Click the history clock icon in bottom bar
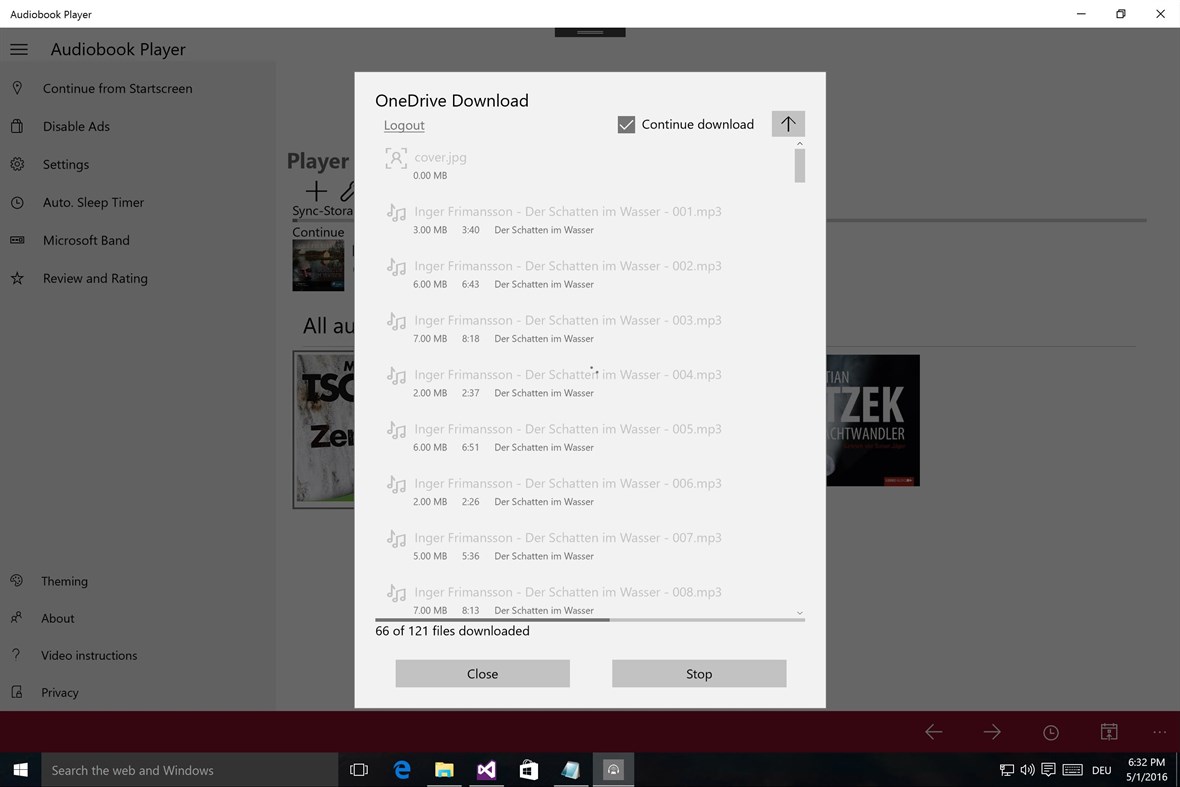 tap(1051, 732)
